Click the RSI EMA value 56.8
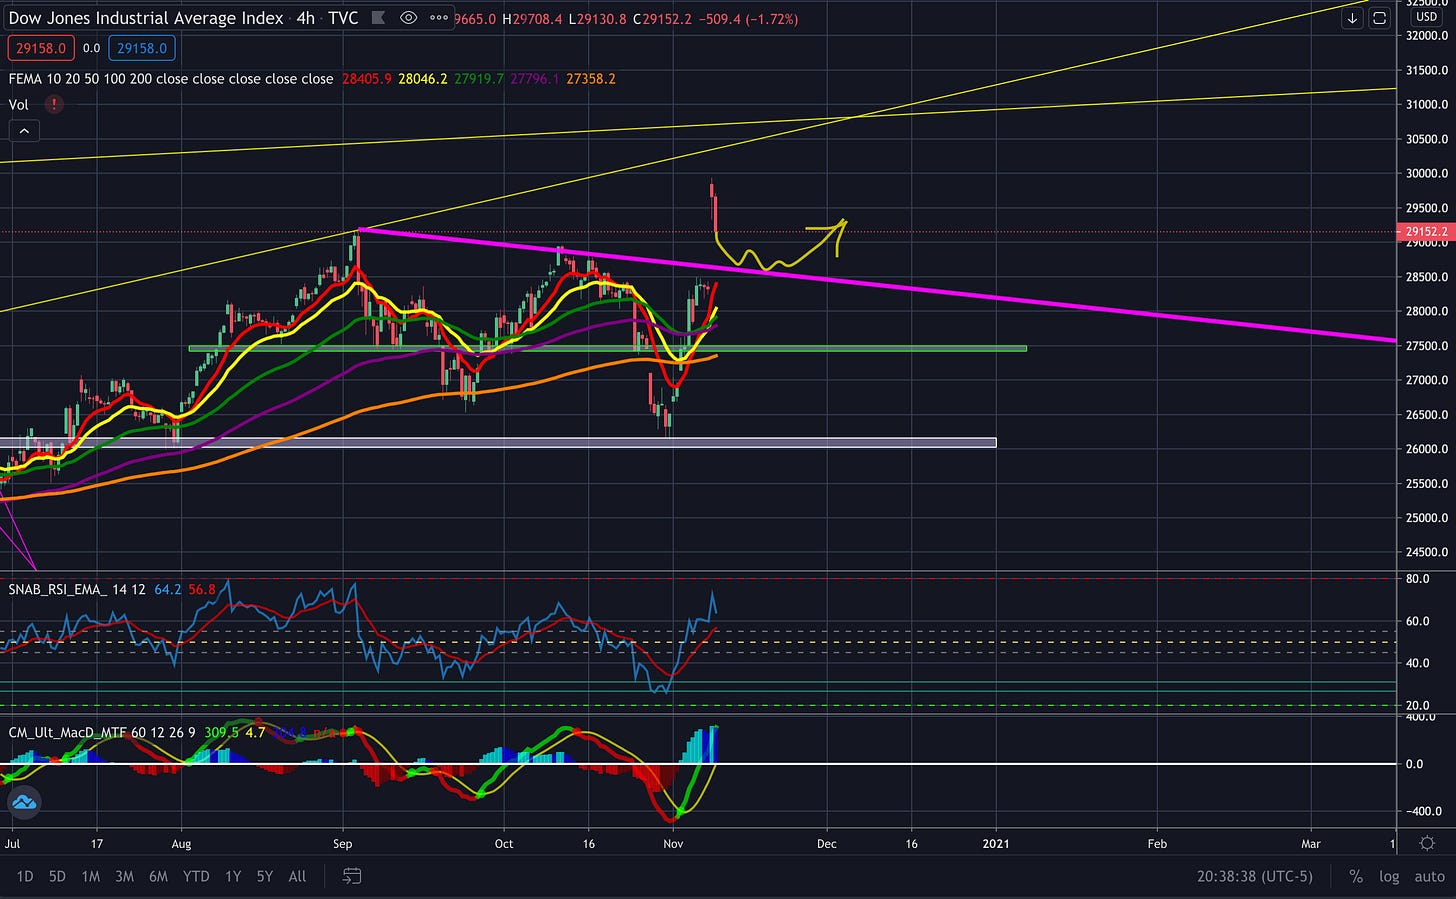 [202, 589]
